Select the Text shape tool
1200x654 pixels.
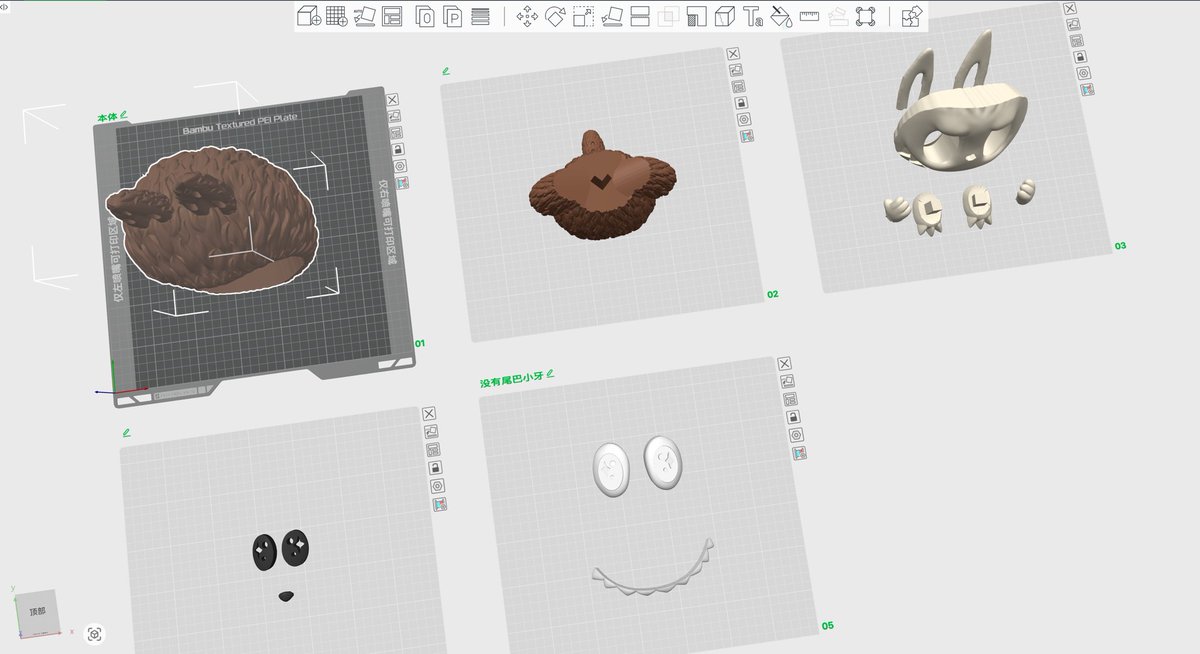[x=753, y=16]
